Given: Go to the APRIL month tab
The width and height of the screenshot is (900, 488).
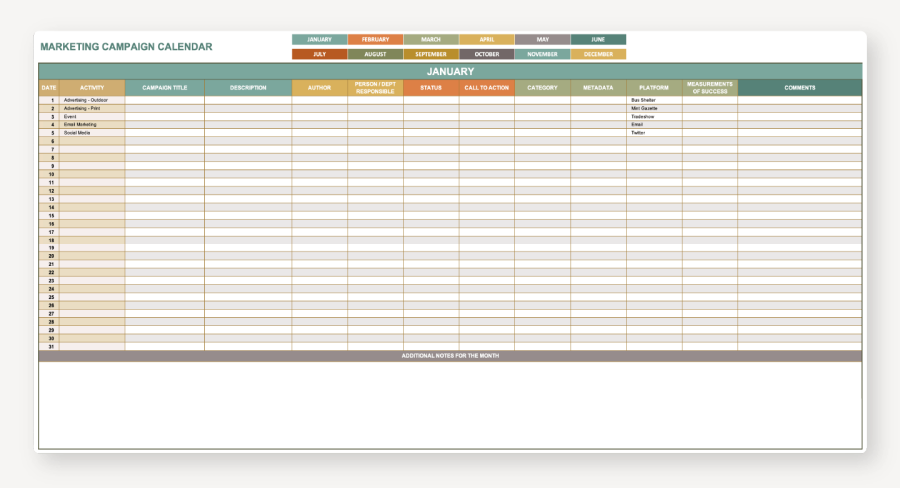Looking at the screenshot, I should pos(487,40).
